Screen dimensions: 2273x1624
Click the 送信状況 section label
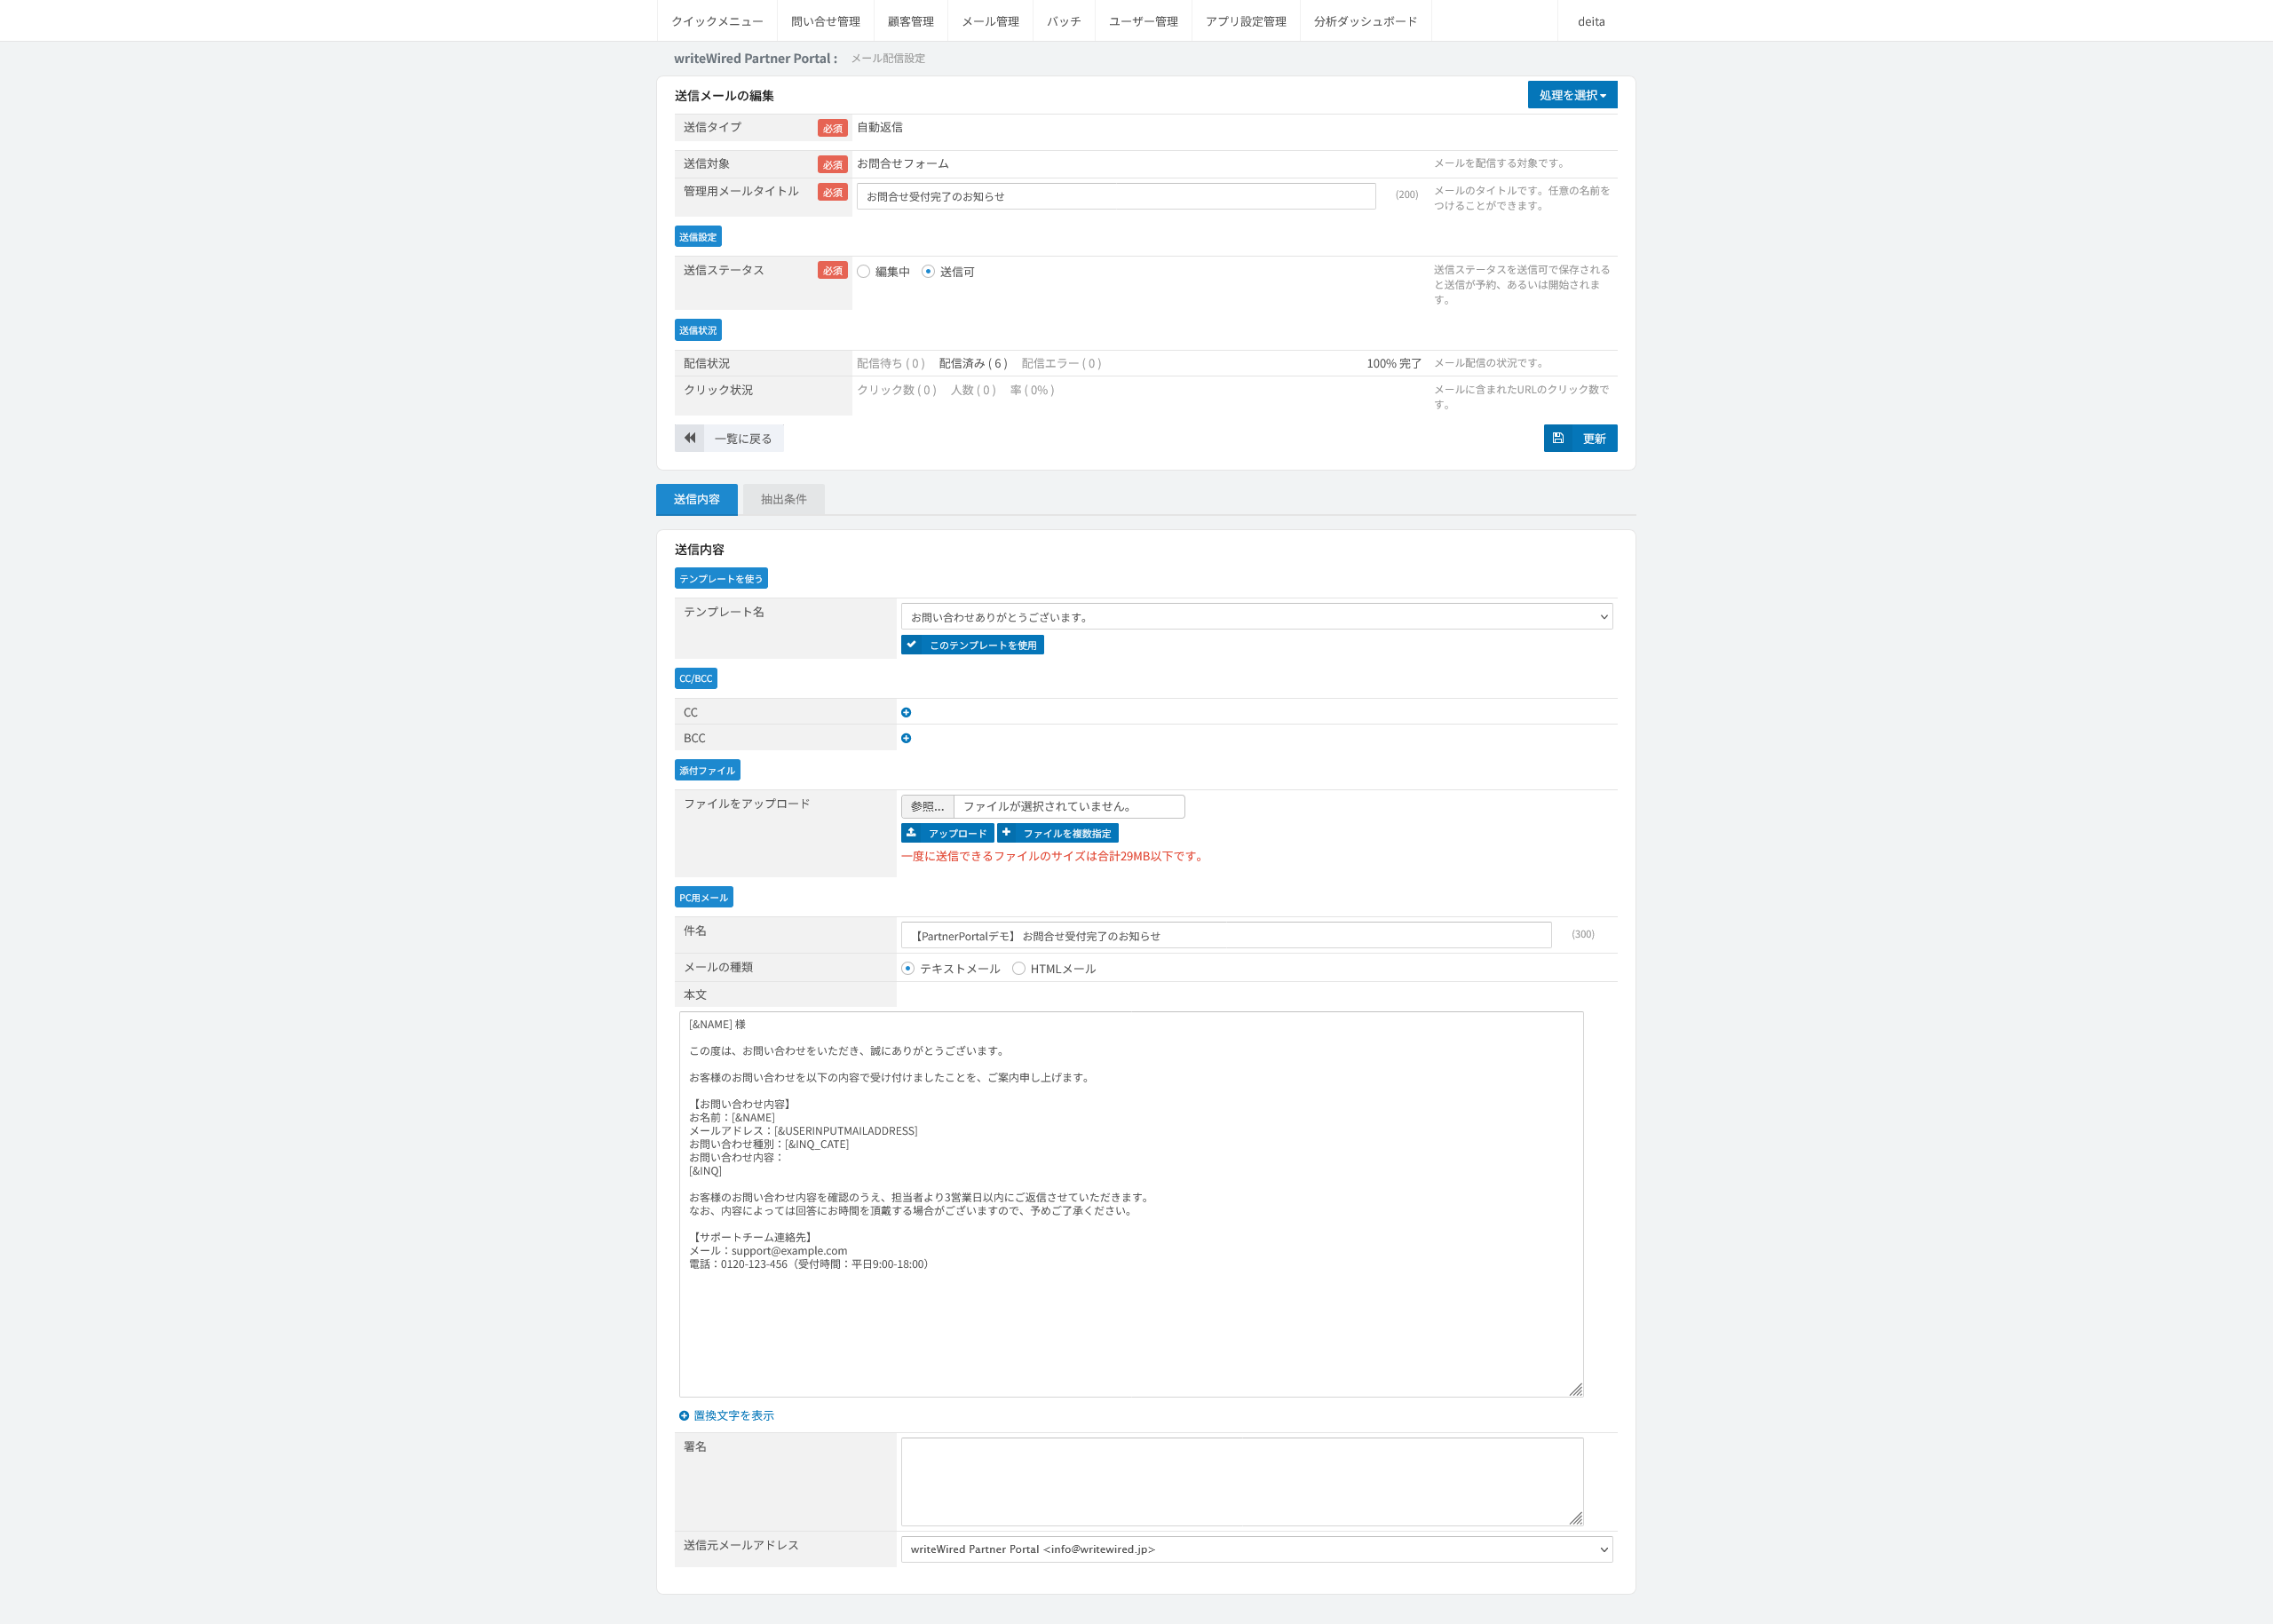pyautogui.click(x=698, y=330)
